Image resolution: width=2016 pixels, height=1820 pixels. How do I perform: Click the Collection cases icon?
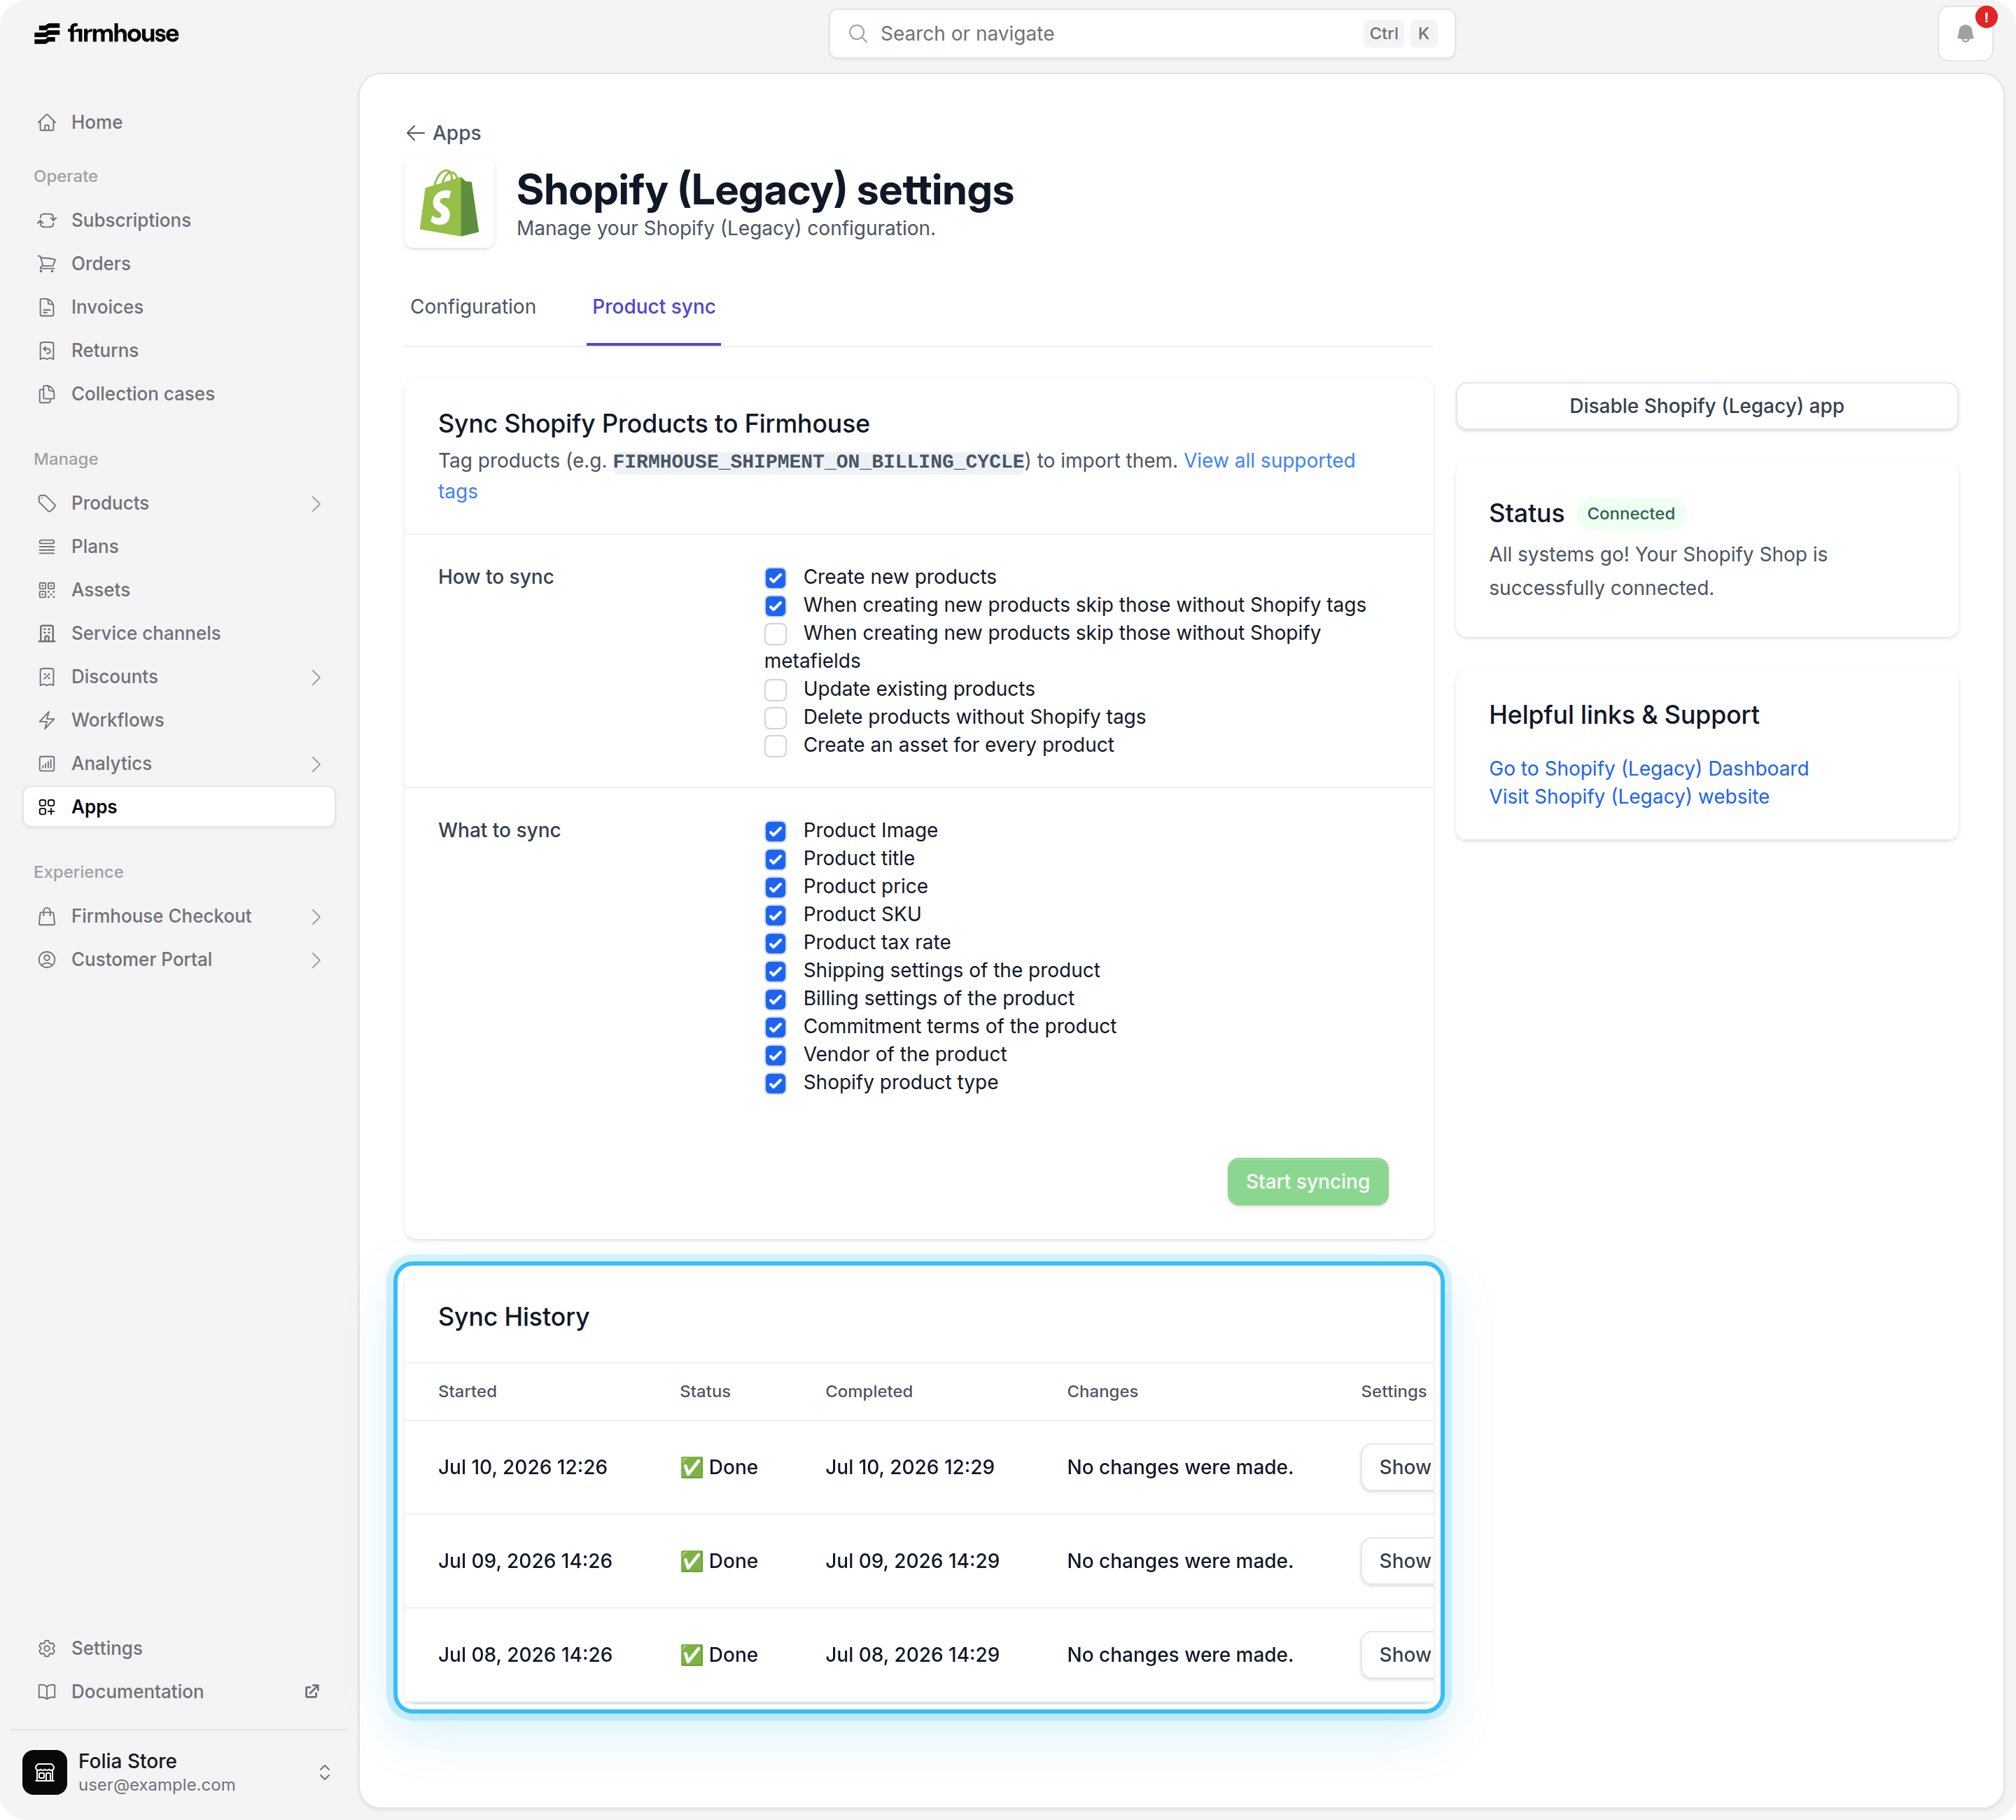(x=47, y=394)
